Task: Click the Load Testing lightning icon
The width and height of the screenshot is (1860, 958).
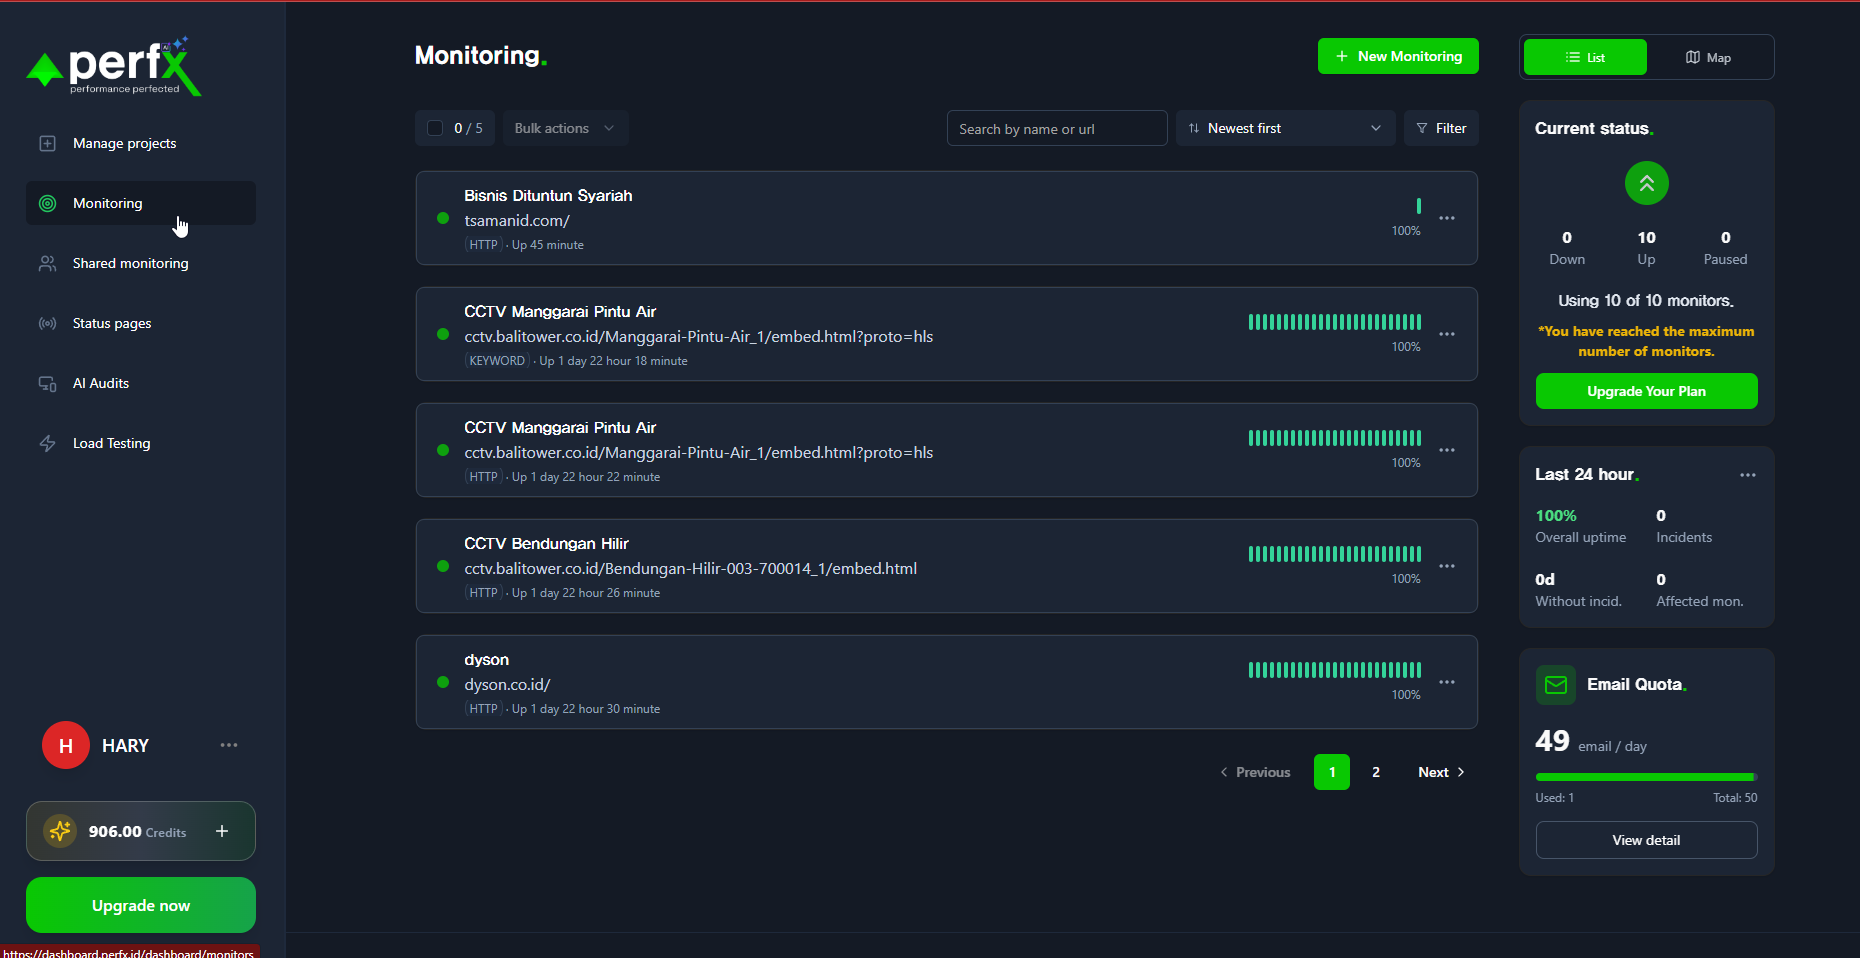Action: 47,443
